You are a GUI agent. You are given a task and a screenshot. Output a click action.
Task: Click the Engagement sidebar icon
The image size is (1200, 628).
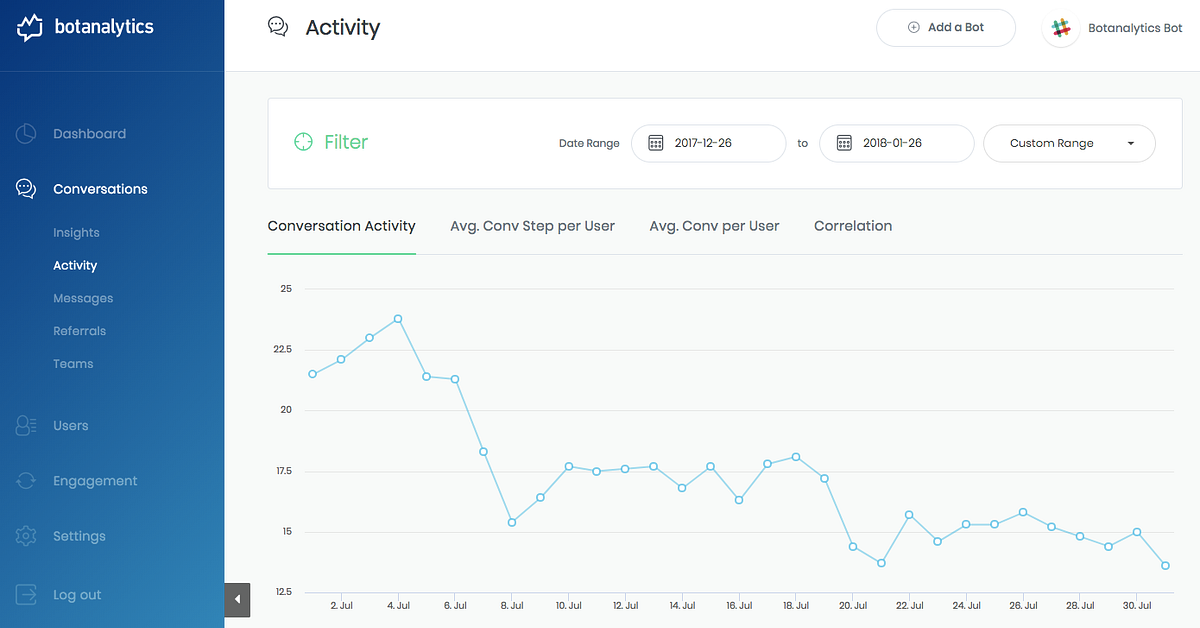pyautogui.click(x=25, y=480)
